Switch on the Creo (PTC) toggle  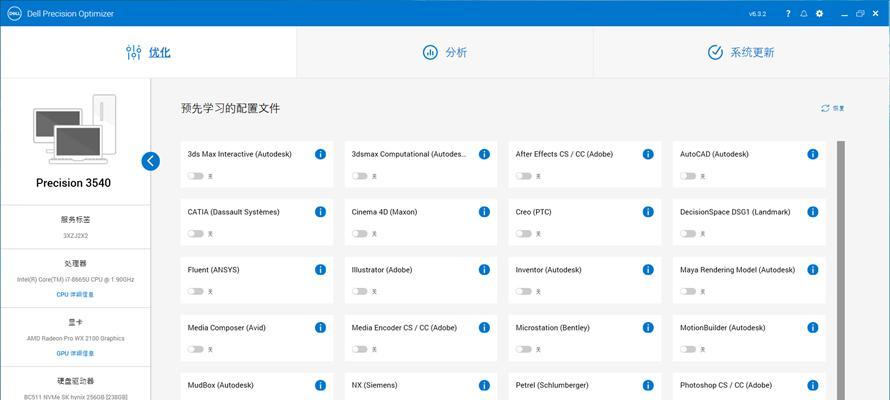523,234
